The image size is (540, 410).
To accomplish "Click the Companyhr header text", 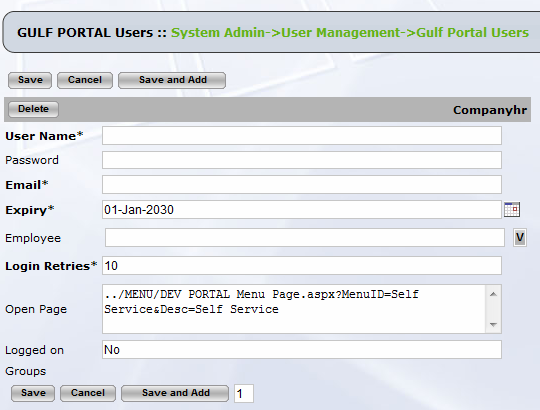I will coord(490,110).
